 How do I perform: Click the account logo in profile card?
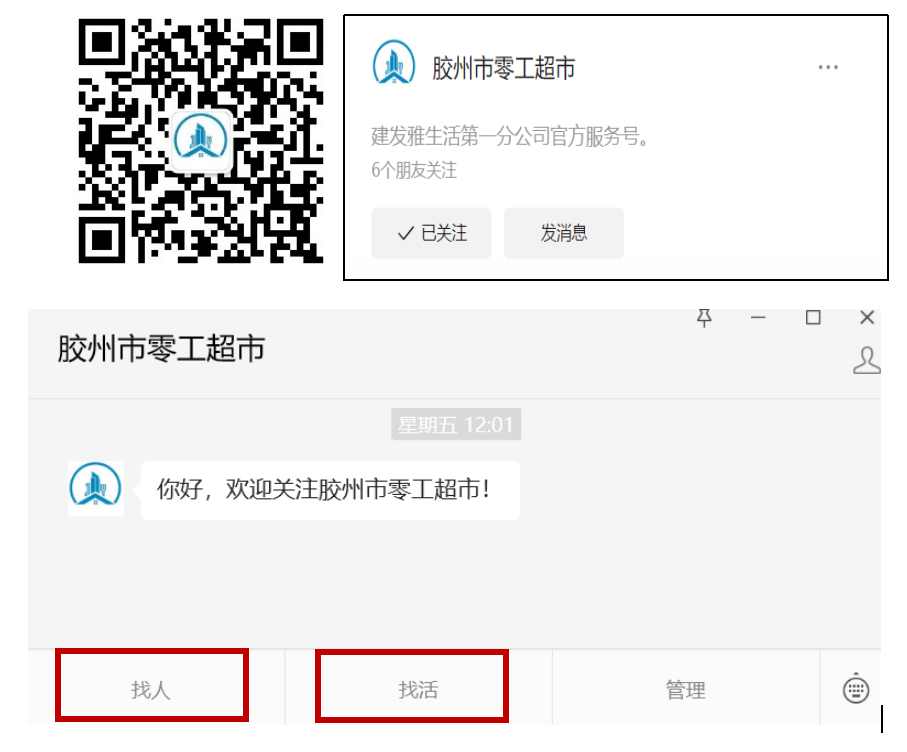click(x=394, y=62)
